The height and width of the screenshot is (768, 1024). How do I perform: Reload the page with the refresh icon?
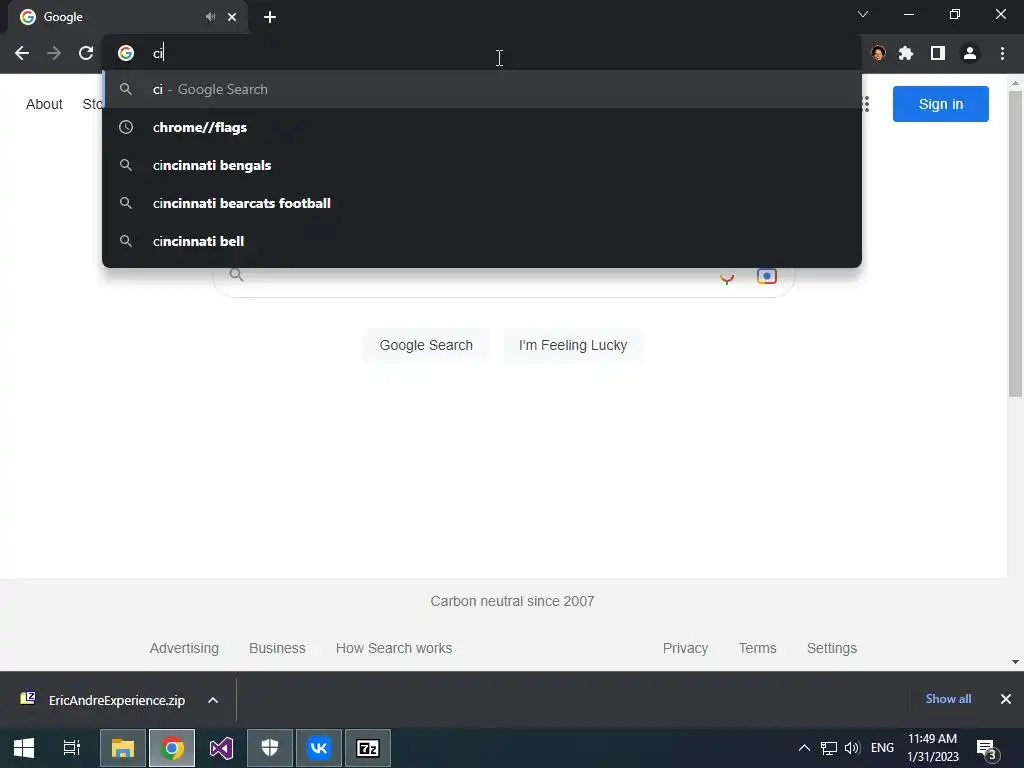click(86, 53)
